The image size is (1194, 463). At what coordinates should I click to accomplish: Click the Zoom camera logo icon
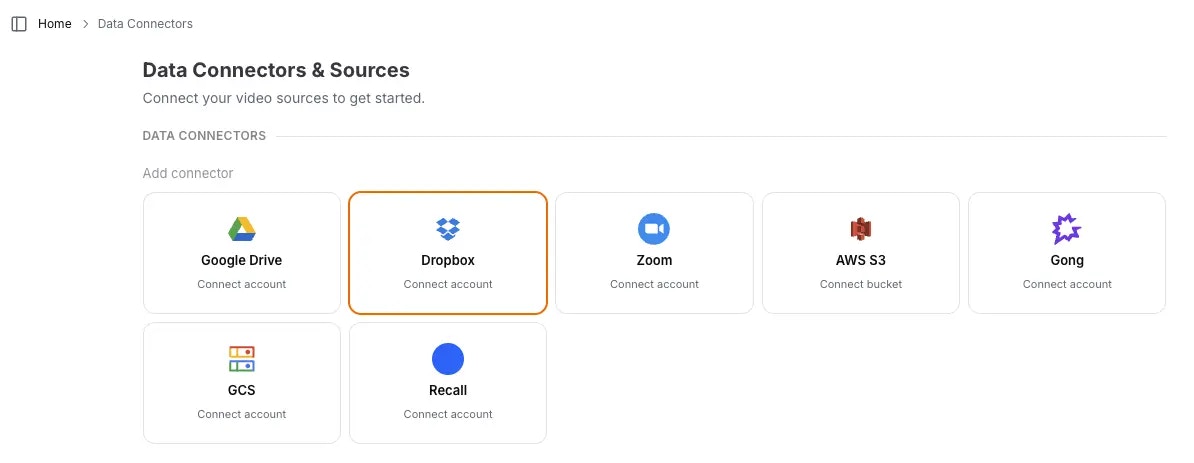[x=654, y=228]
